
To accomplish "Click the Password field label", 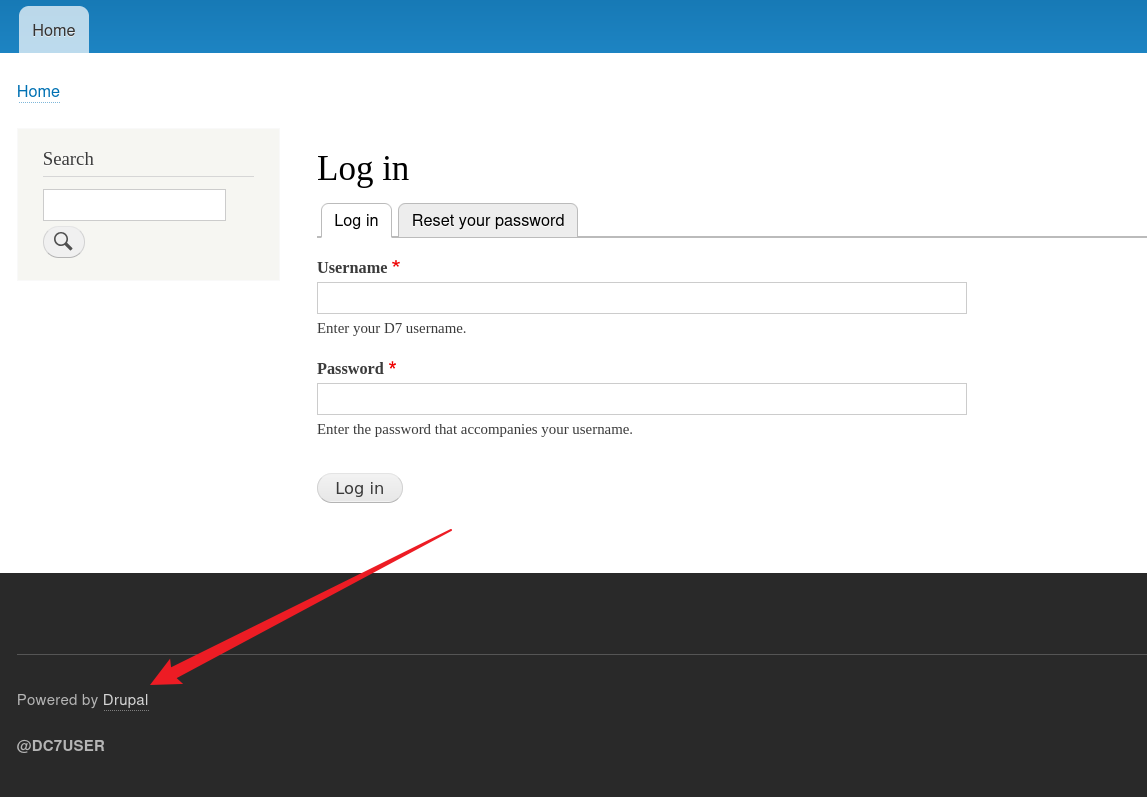I will 350,369.
